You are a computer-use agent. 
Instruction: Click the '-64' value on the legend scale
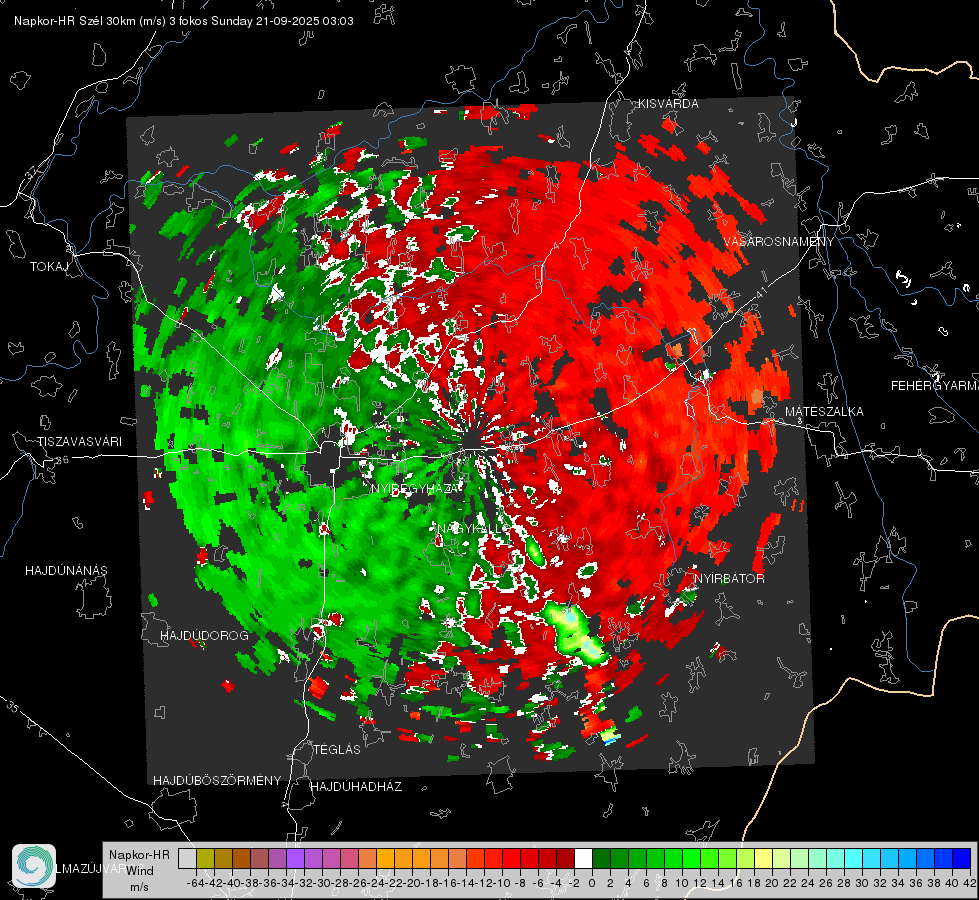(x=197, y=883)
